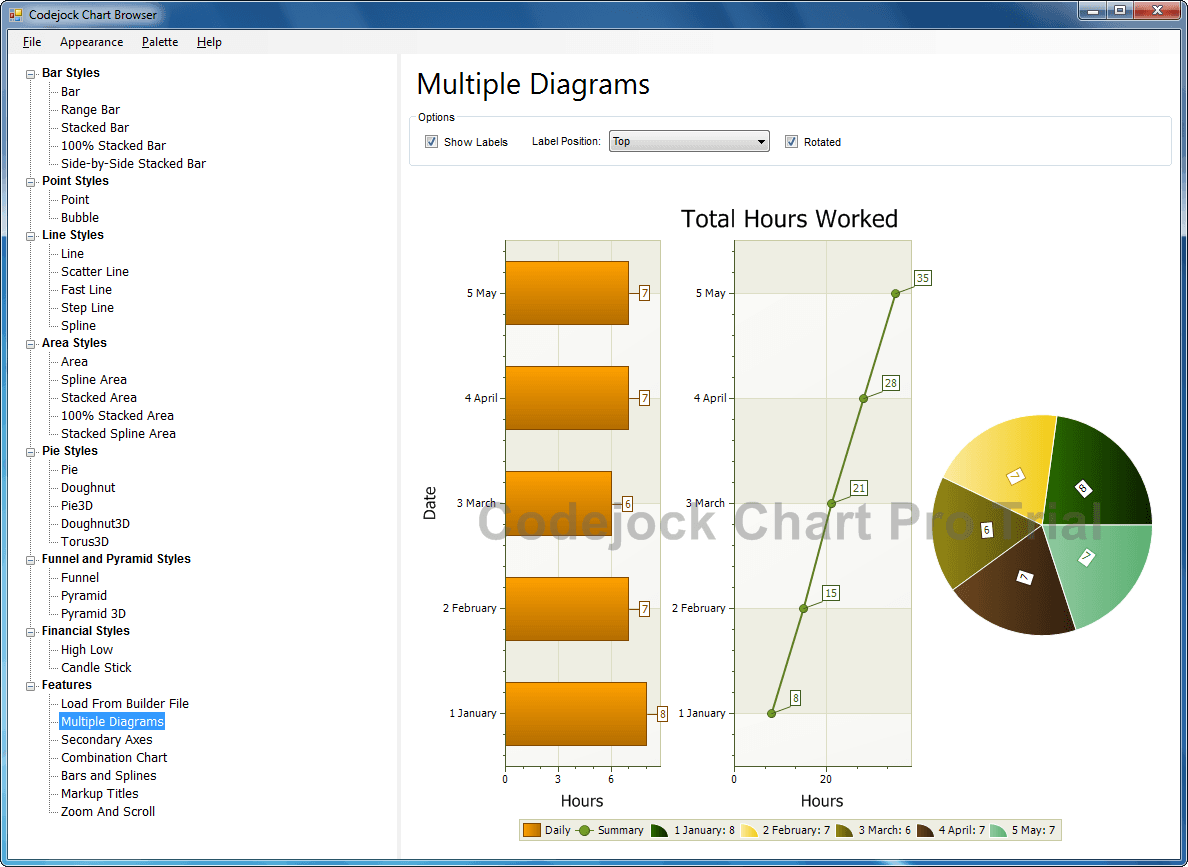Click the 5 May: 7 legend pie icon
Image resolution: width=1188 pixels, height=867 pixels.
coord(998,831)
